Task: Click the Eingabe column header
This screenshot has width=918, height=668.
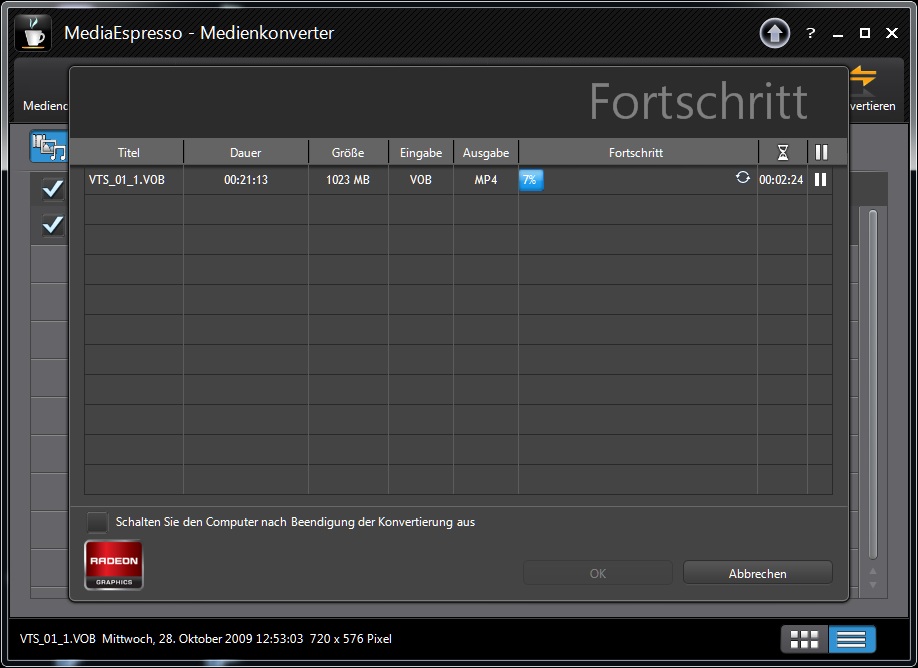Action: (421, 153)
